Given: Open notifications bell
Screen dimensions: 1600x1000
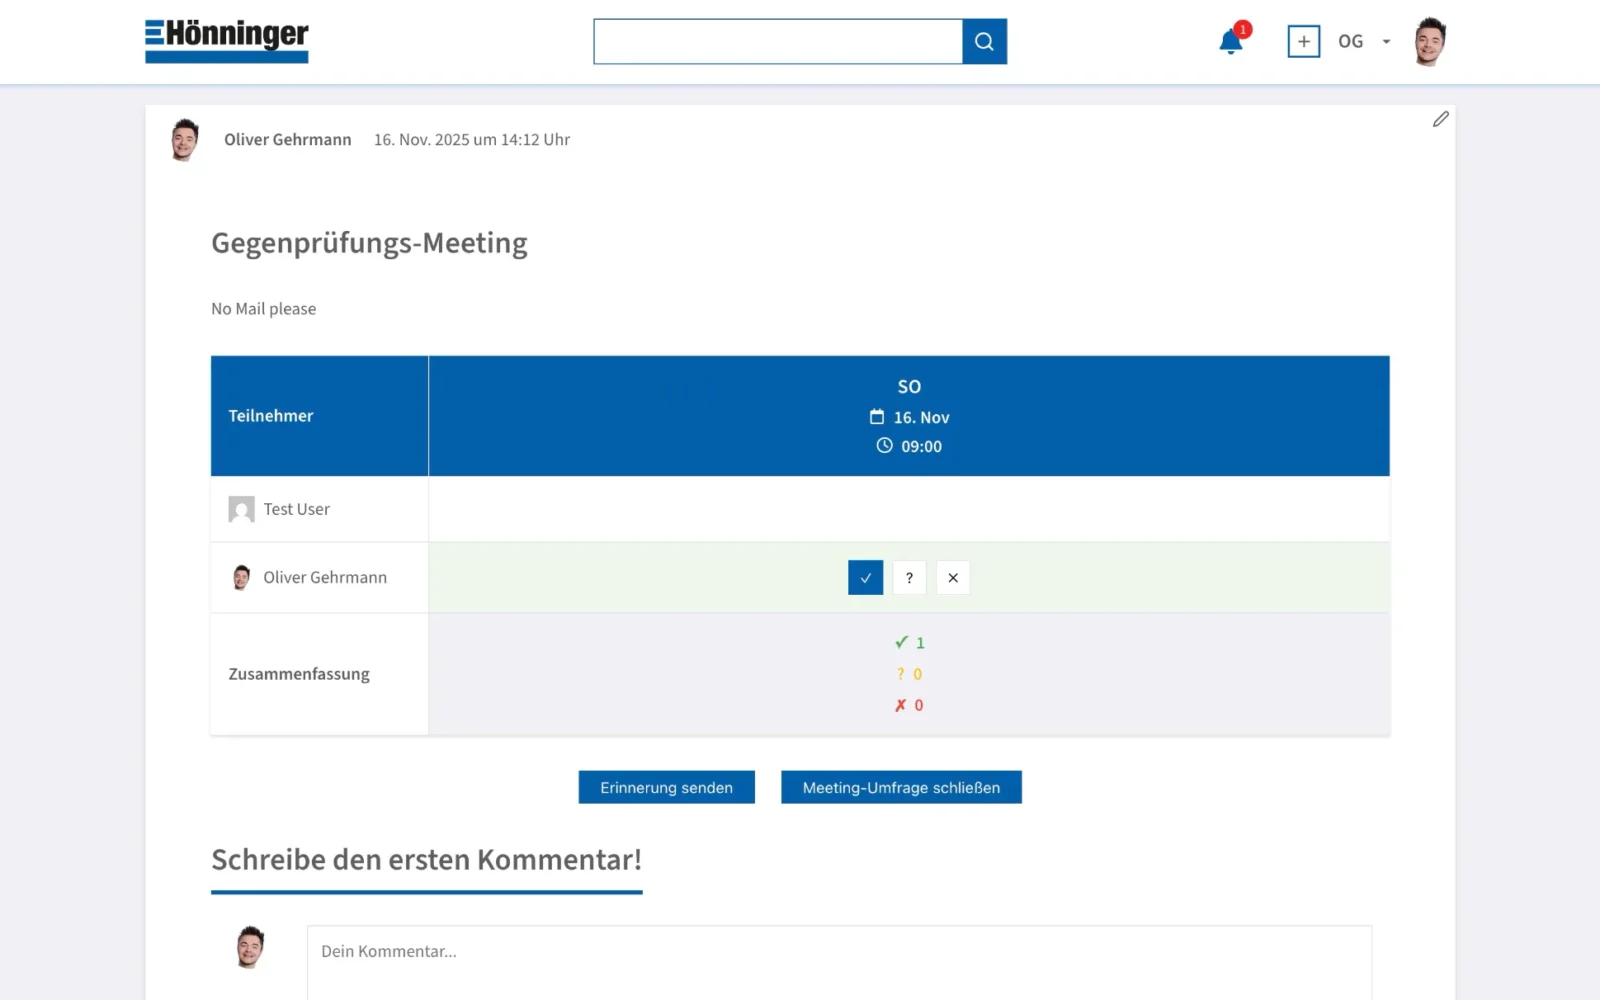Looking at the screenshot, I should 1231,42.
